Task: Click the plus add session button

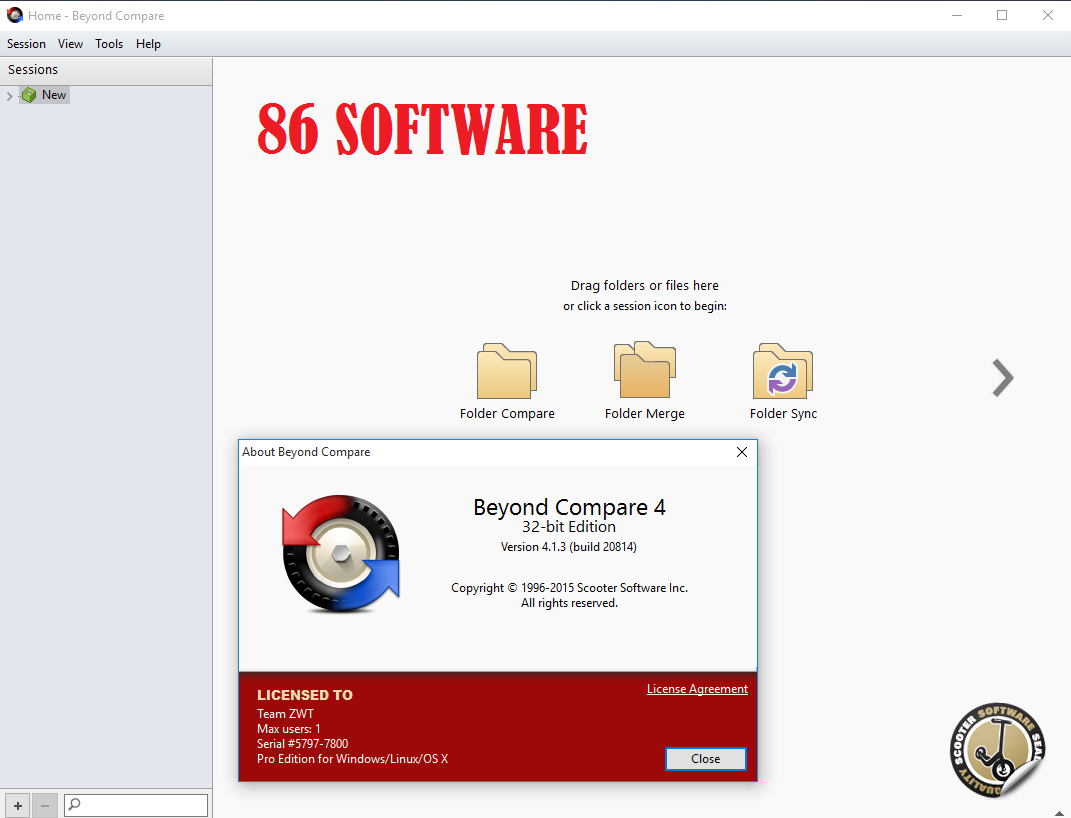Action: 18,806
